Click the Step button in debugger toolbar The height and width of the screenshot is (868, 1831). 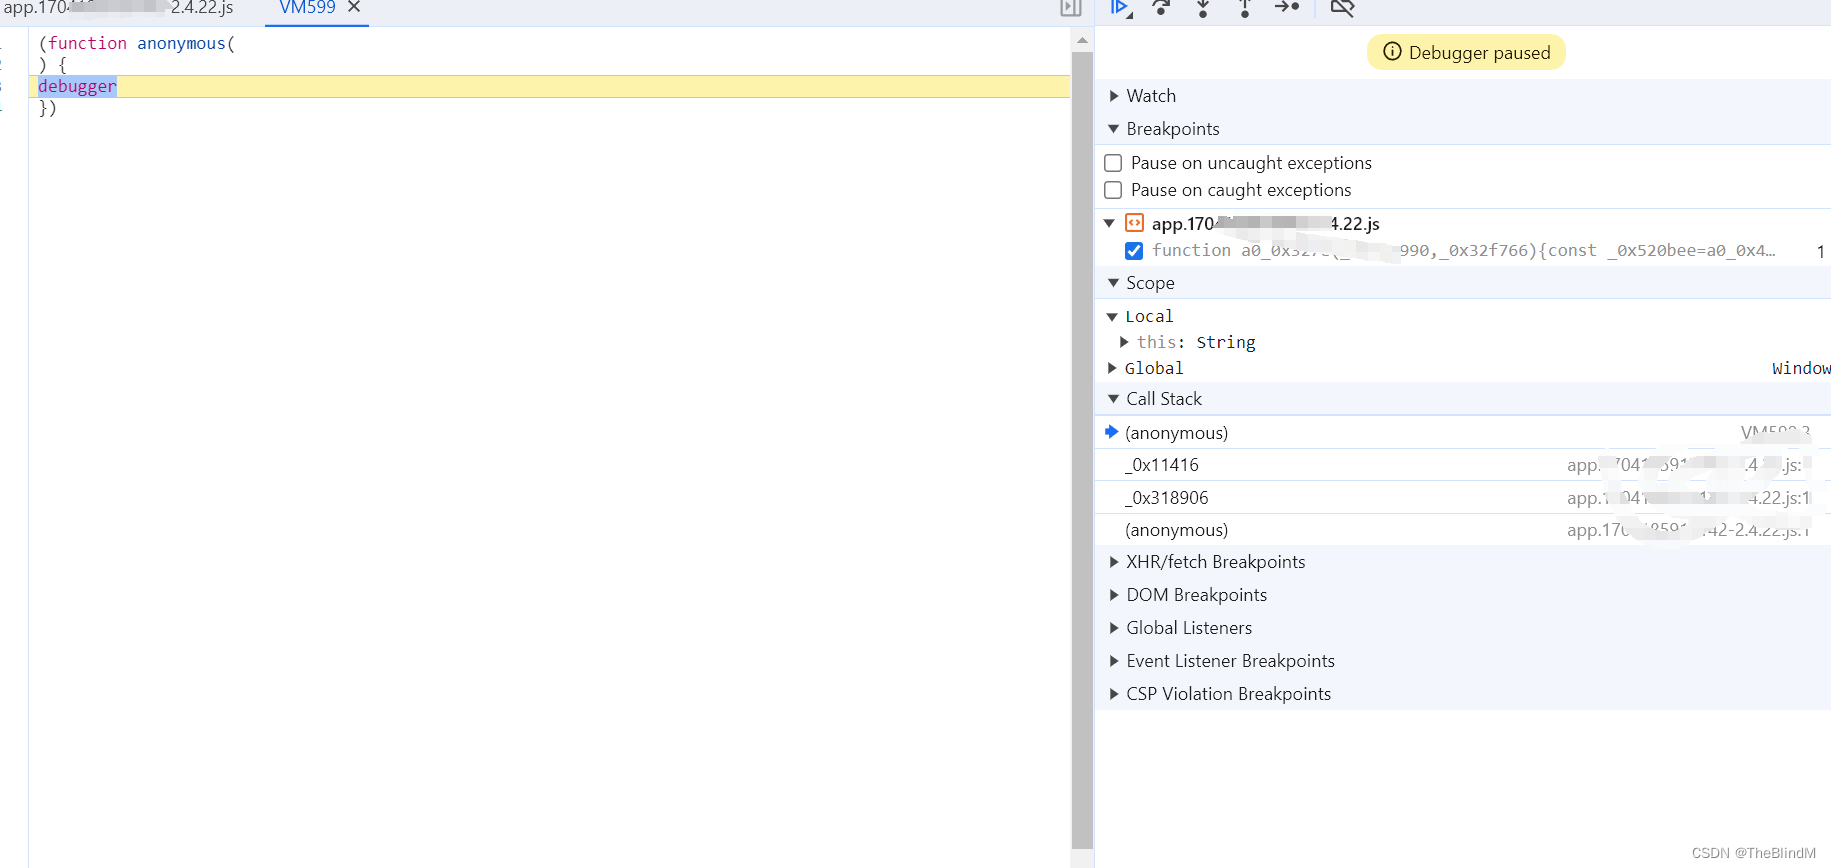(1287, 7)
